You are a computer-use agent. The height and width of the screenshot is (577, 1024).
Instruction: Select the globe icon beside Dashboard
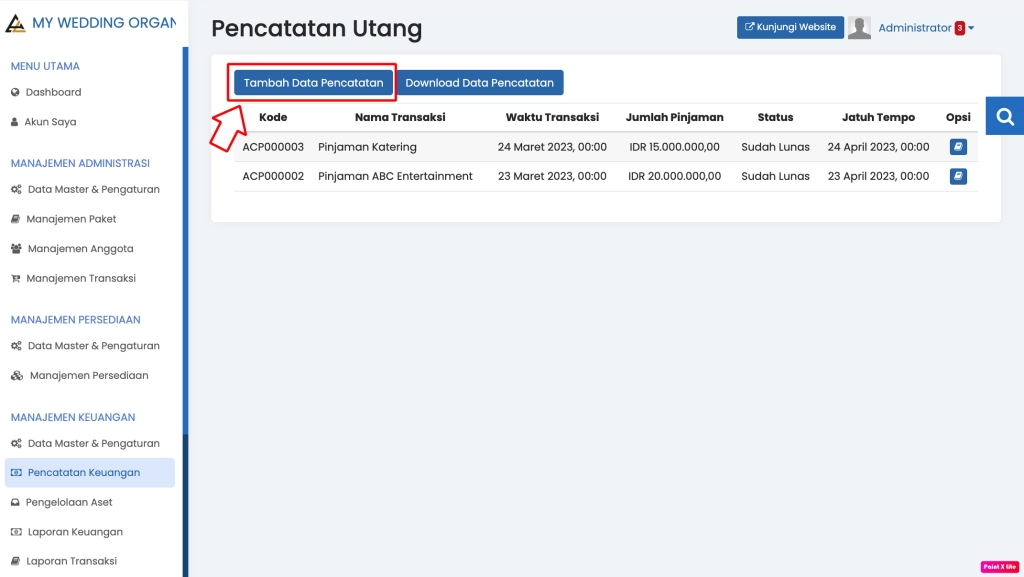tap(17, 92)
